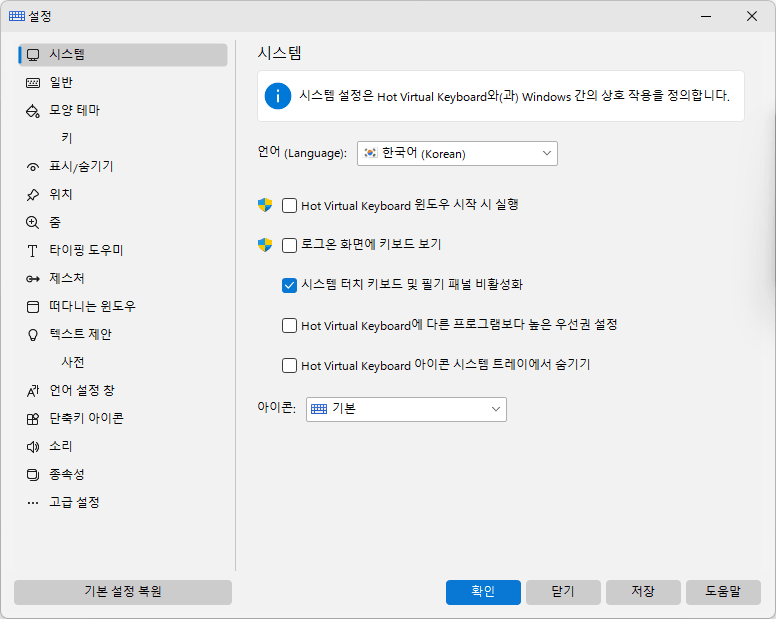The height and width of the screenshot is (619, 776).
Task: Open help with 도움말 button
Action: coord(723,592)
